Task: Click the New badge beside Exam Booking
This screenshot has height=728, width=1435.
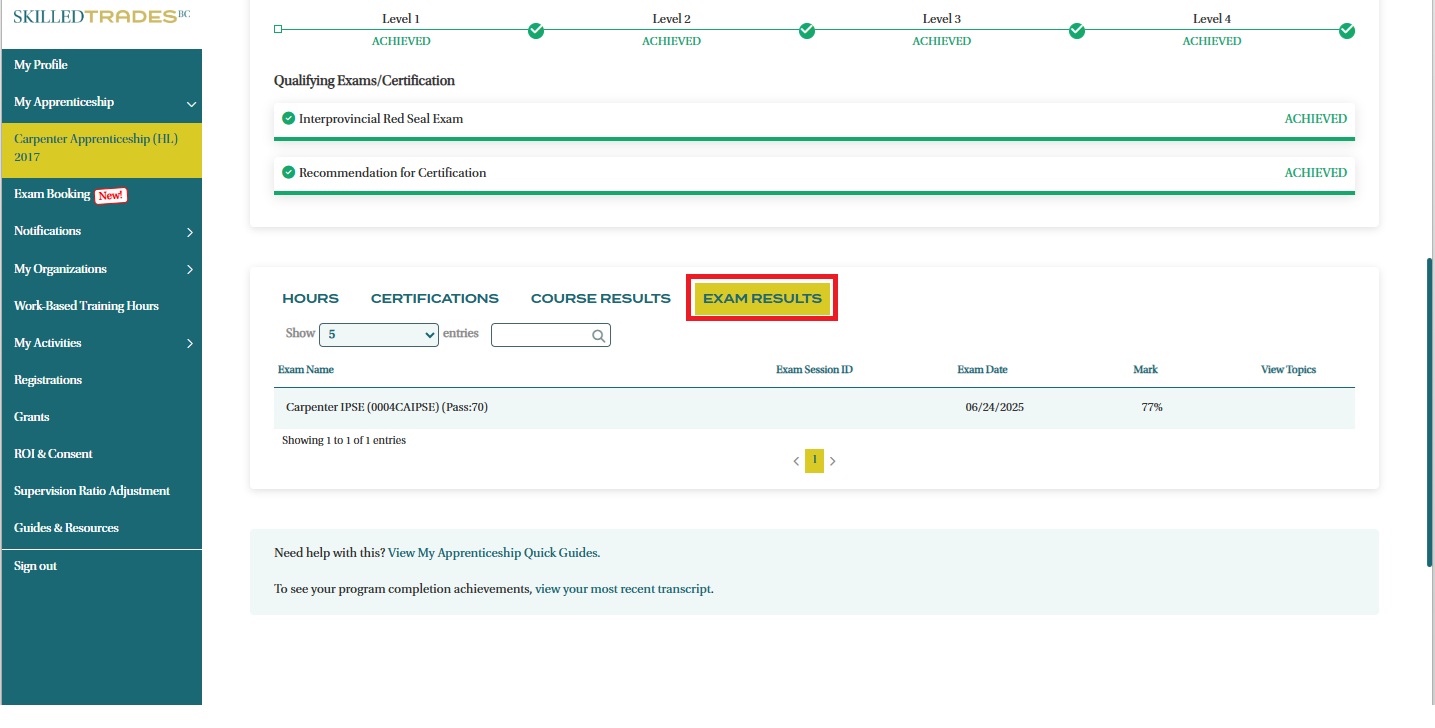Action: (x=111, y=195)
